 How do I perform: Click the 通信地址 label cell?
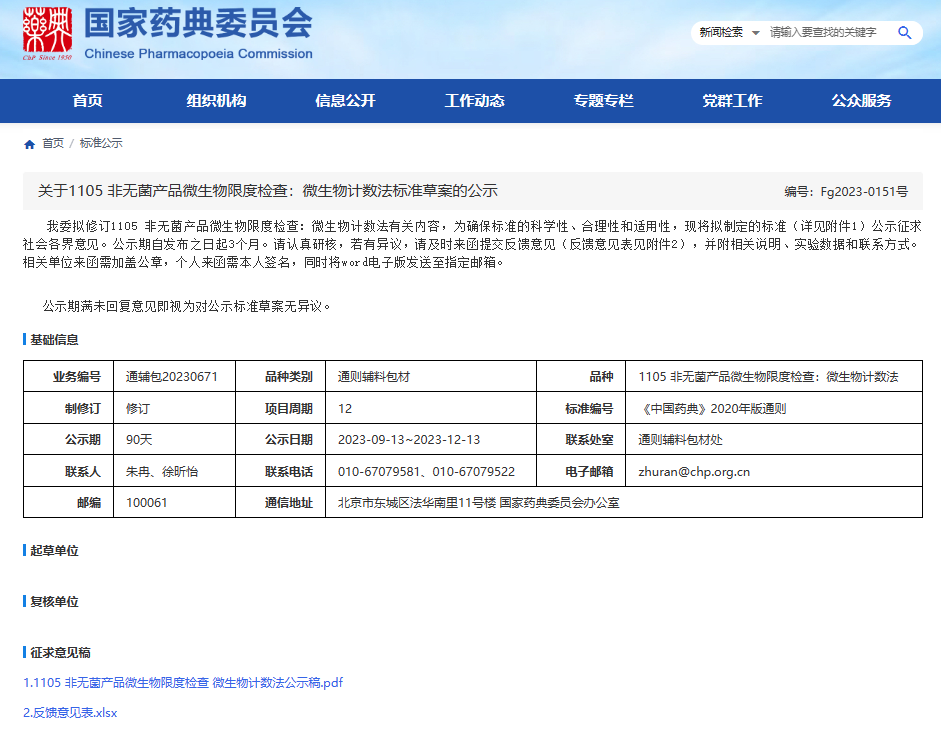point(281,502)
